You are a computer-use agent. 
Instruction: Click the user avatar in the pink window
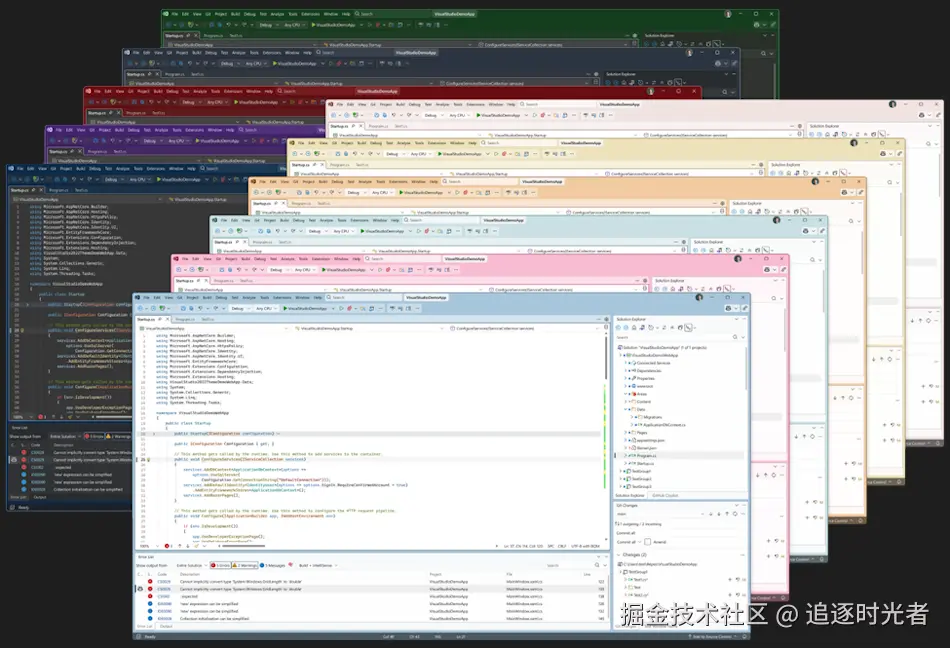(737, 259)
